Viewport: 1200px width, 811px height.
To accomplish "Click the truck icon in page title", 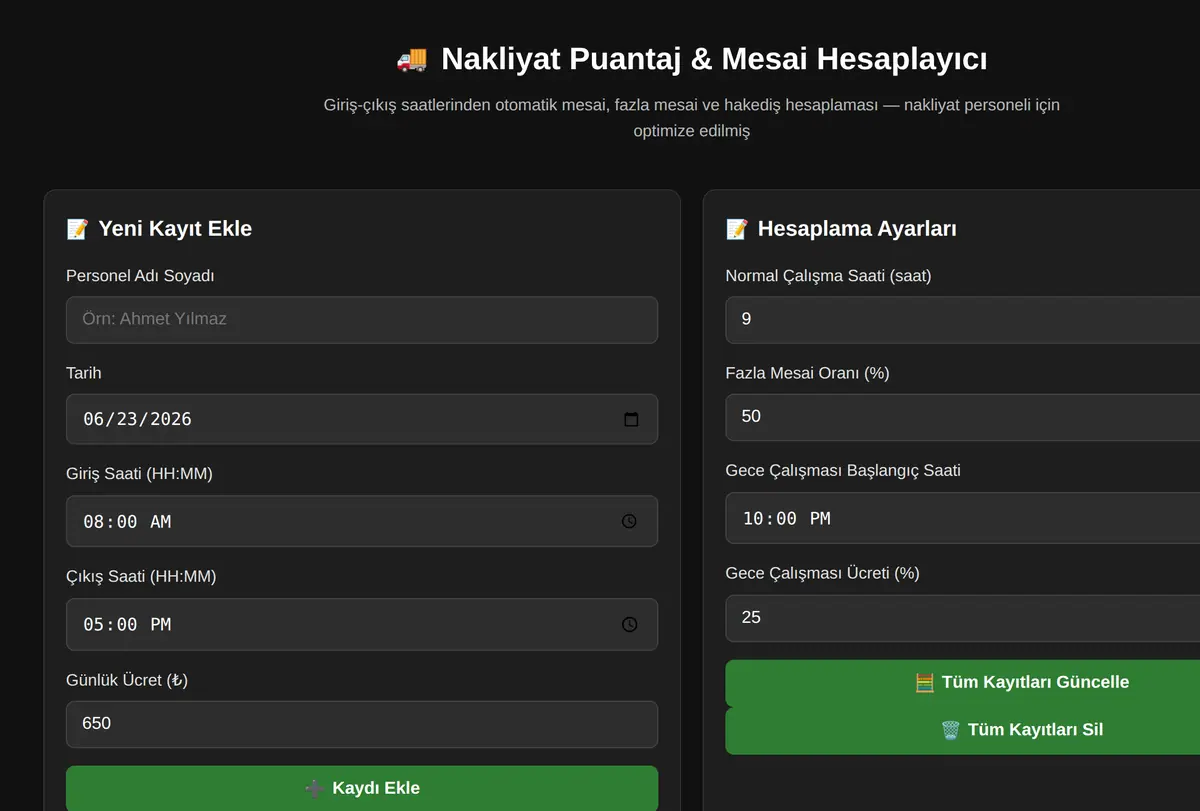I will point(412,59).
